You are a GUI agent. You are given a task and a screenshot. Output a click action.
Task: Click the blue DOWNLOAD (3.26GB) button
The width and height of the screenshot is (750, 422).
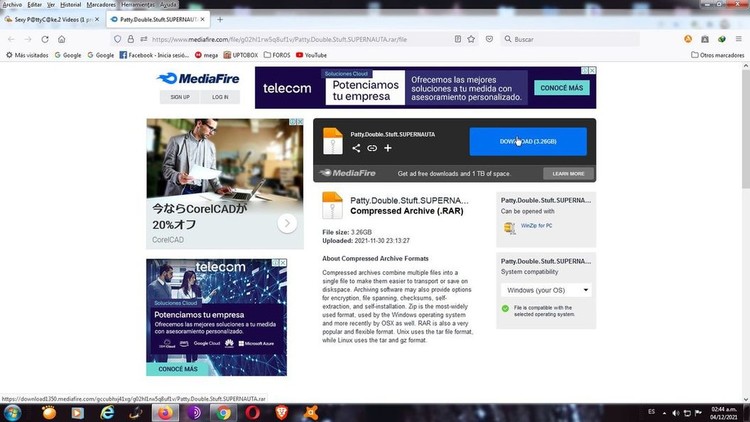coord(528,142)
